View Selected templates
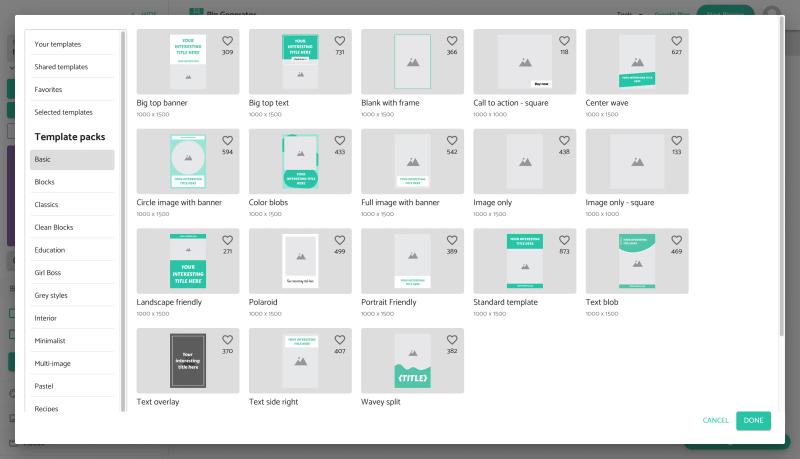The width and height of the screenshot is (800, 459). (72, 112)
